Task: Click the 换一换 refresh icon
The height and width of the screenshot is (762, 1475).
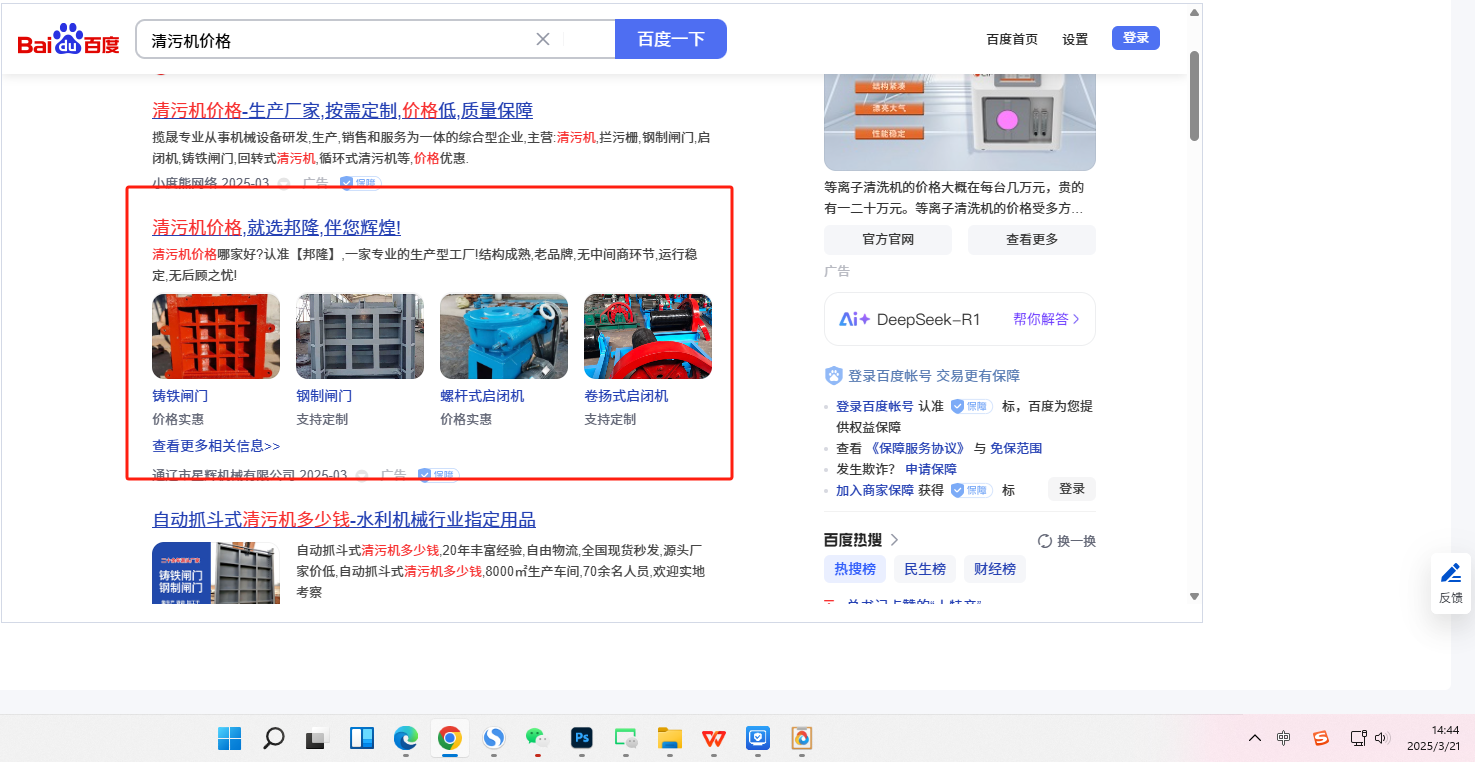Action: [1045, 541]
